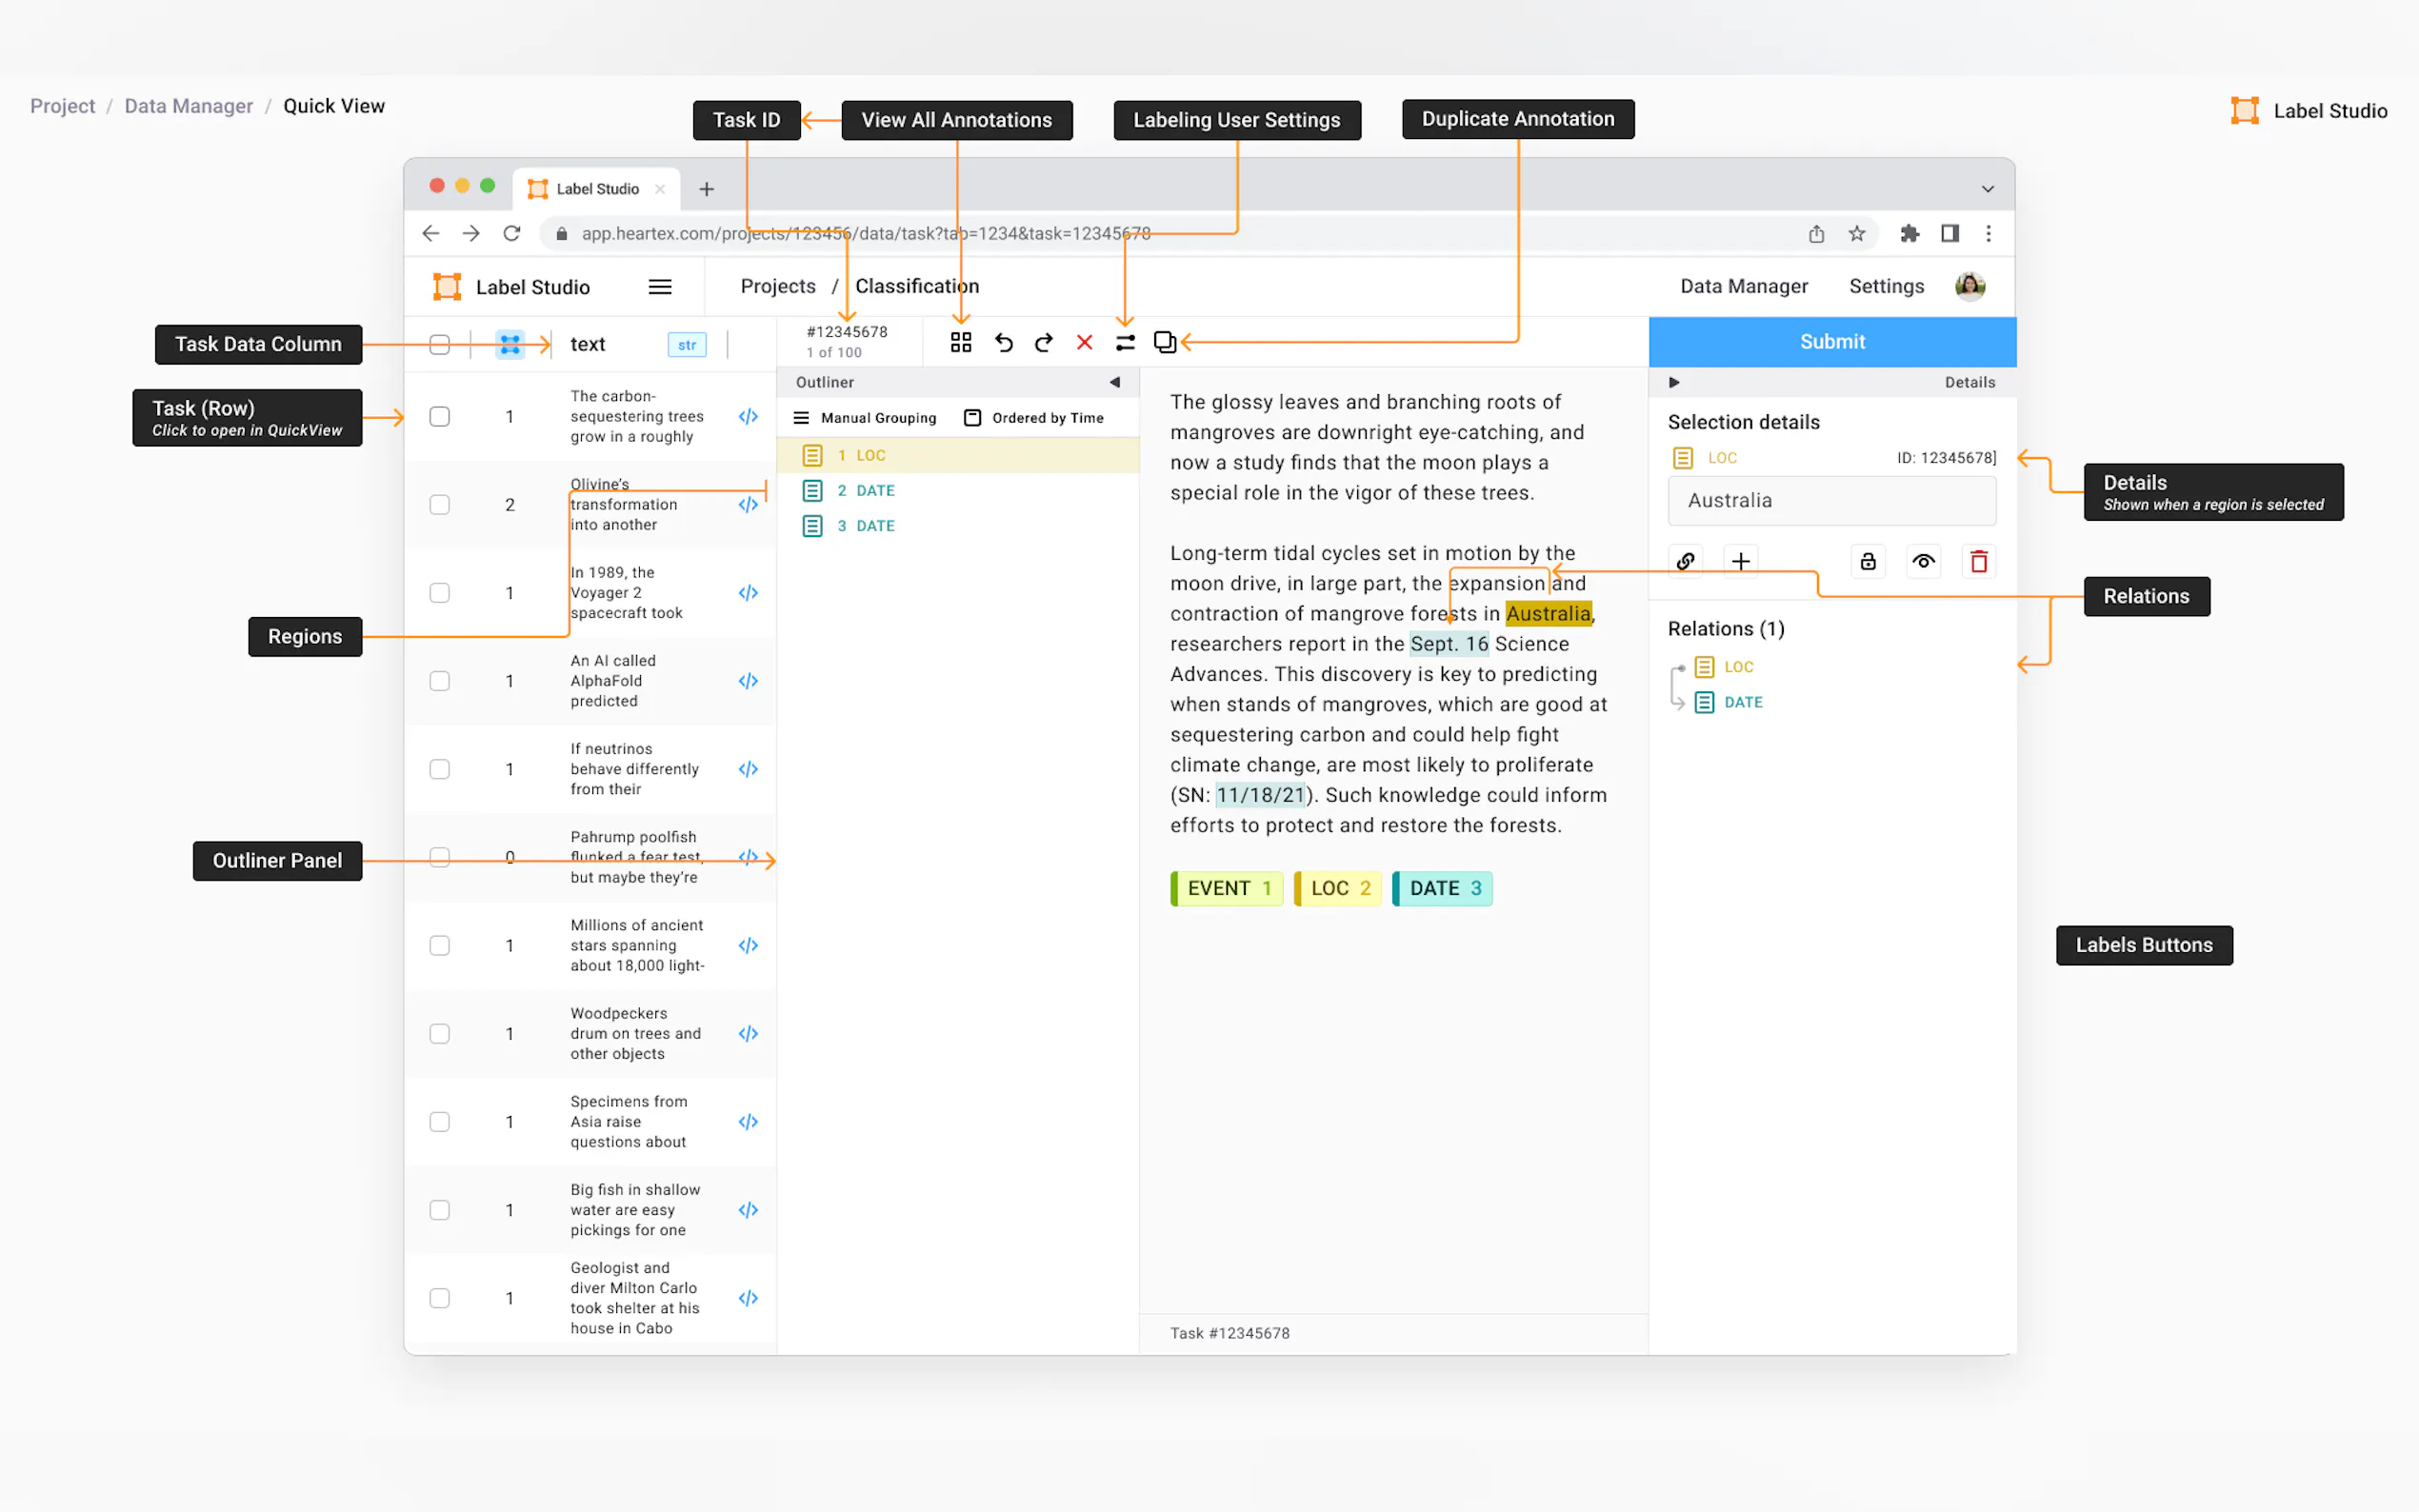Click the red trash delete region icon
Screen dimensions: 2419x1512
point(1978,561)
